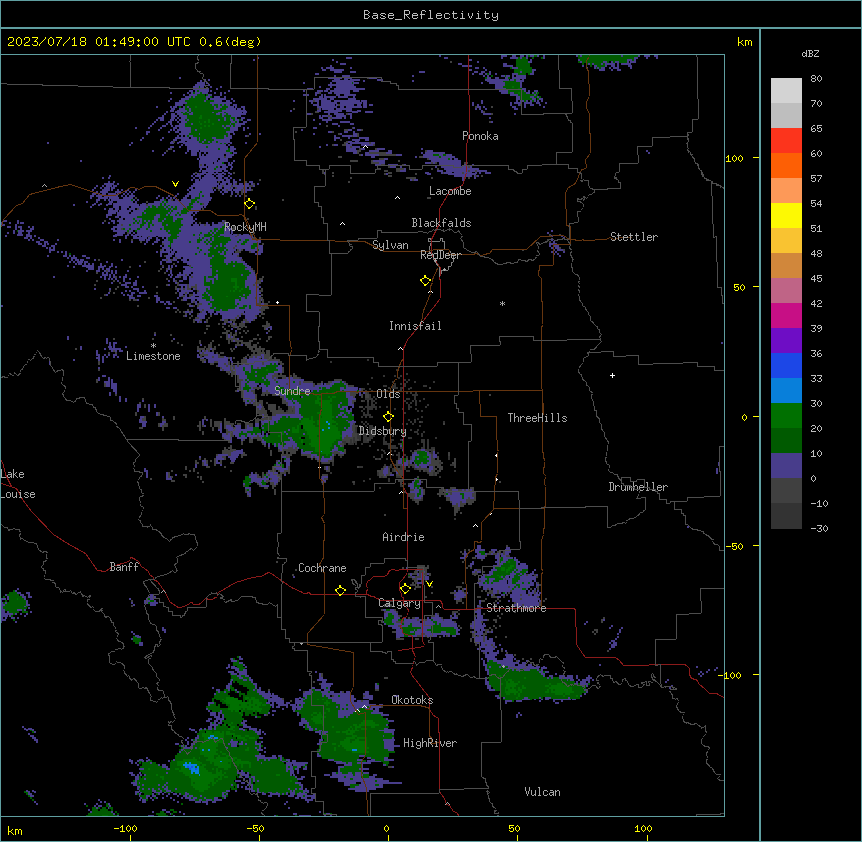
Task: Select the Stettler label
Action: click(634, 237)
